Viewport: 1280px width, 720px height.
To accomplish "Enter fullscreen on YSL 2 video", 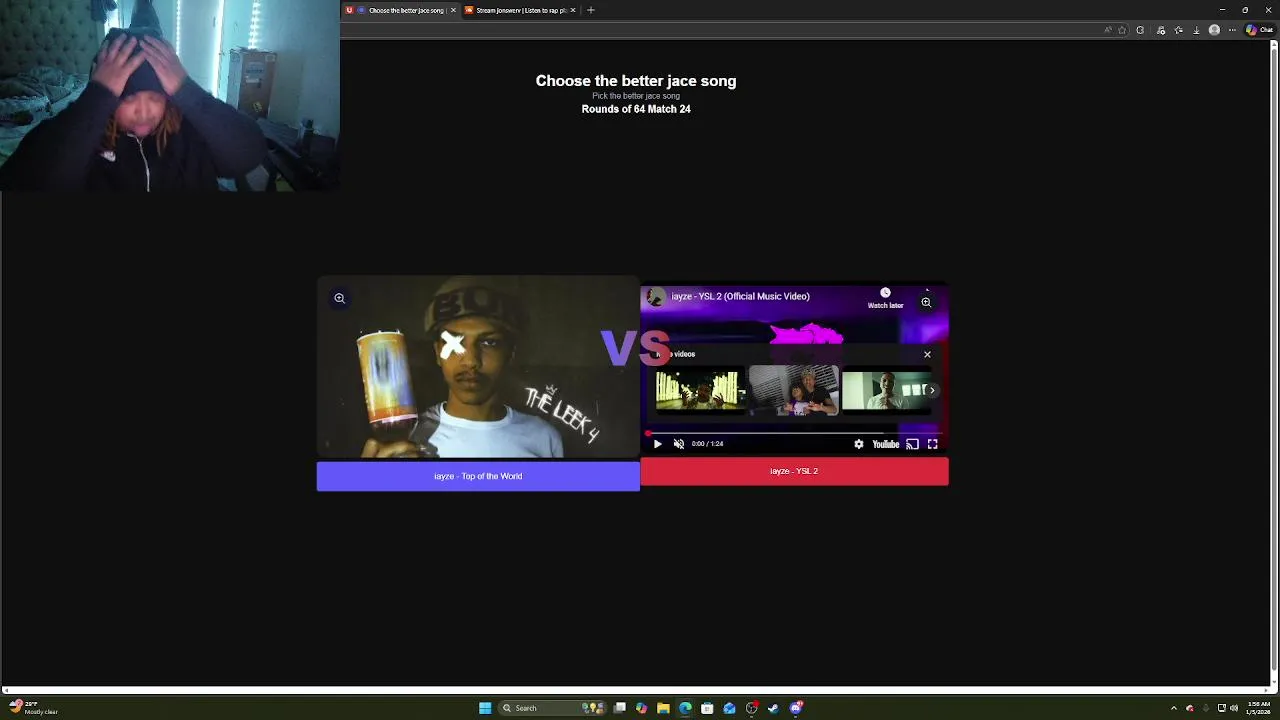I will 932,444.
